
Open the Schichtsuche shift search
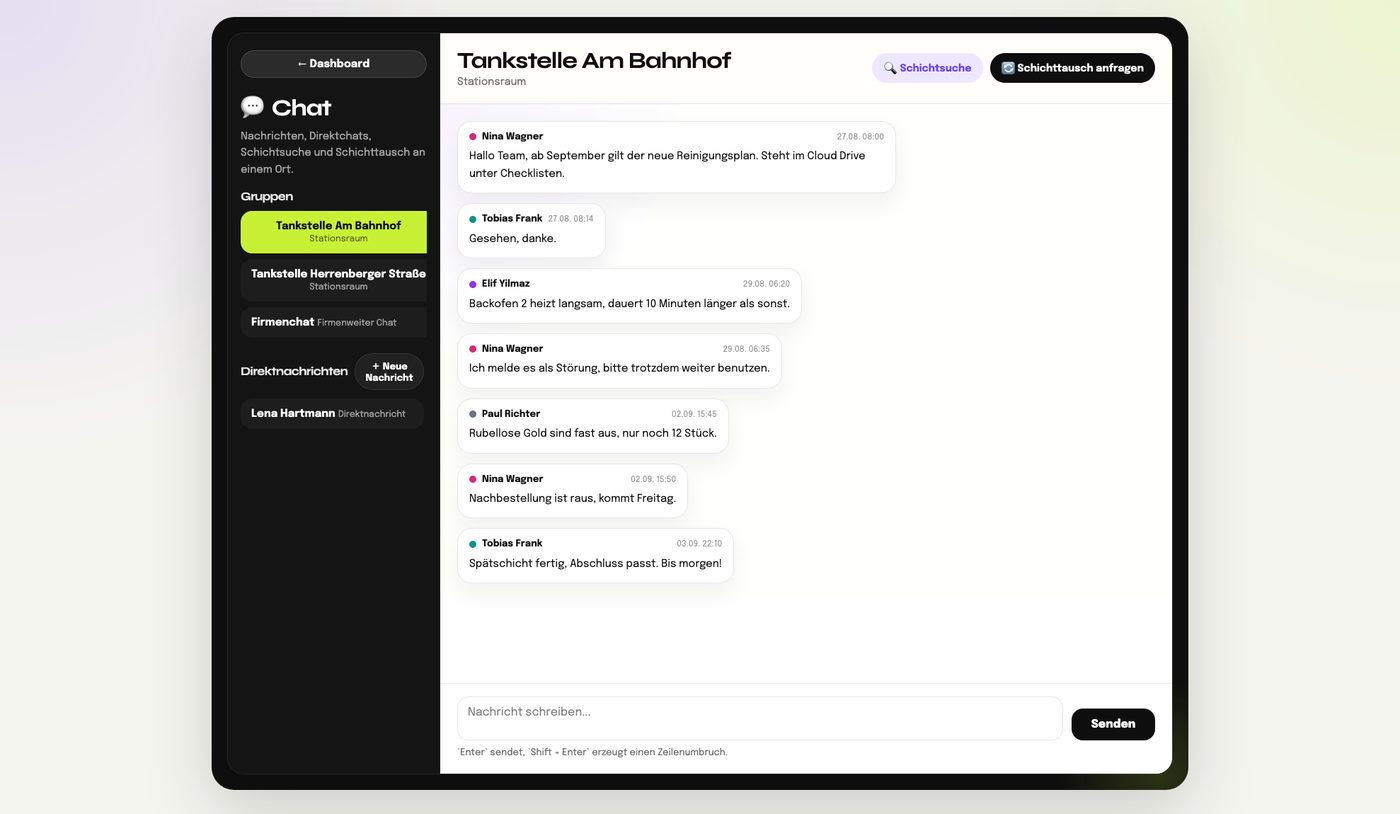click(x=927, y=68)
